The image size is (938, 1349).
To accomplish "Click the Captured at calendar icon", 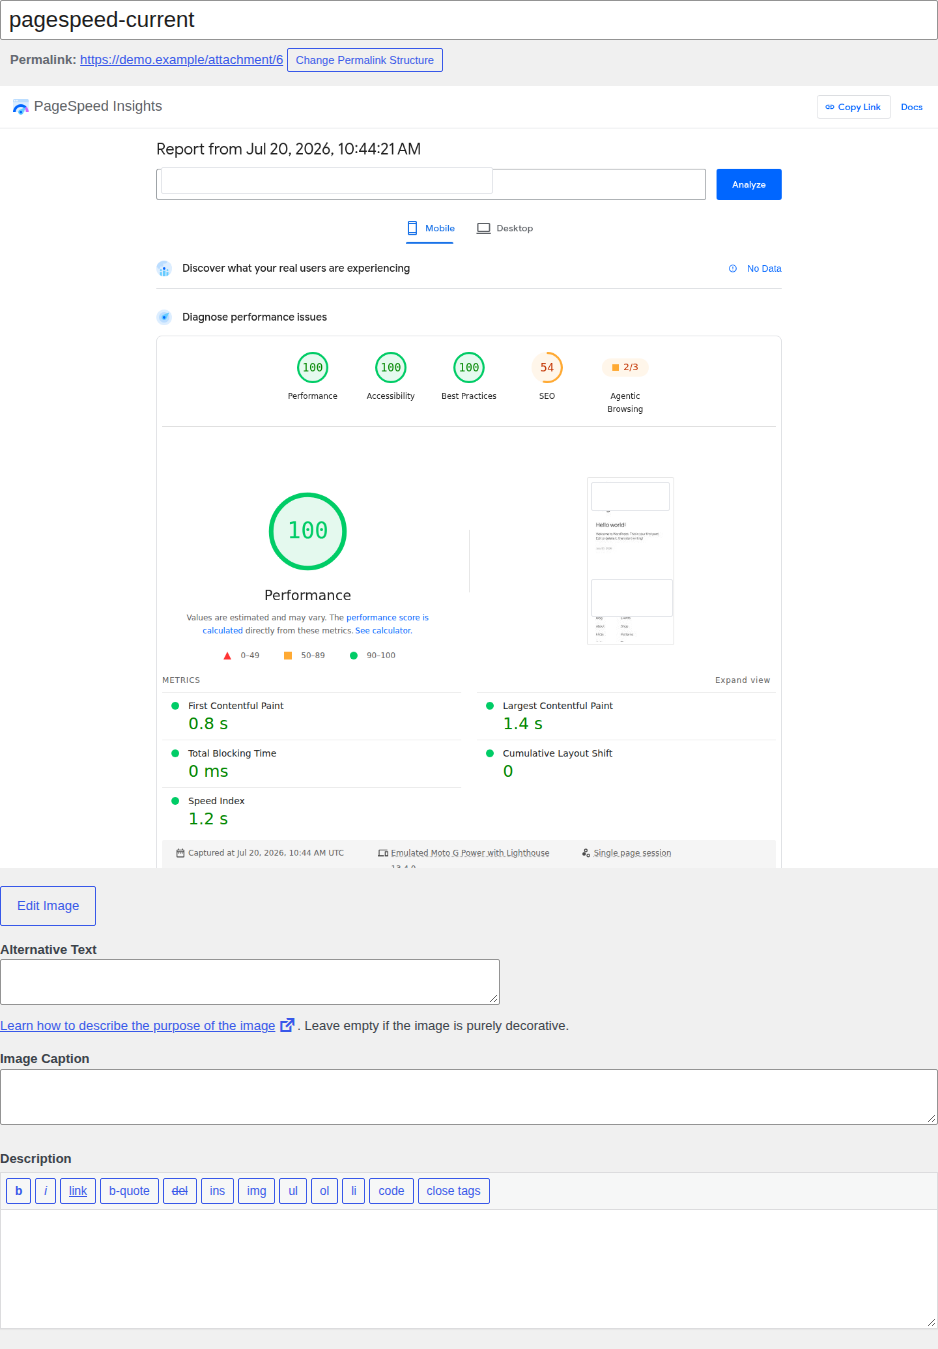I will 180,853.
